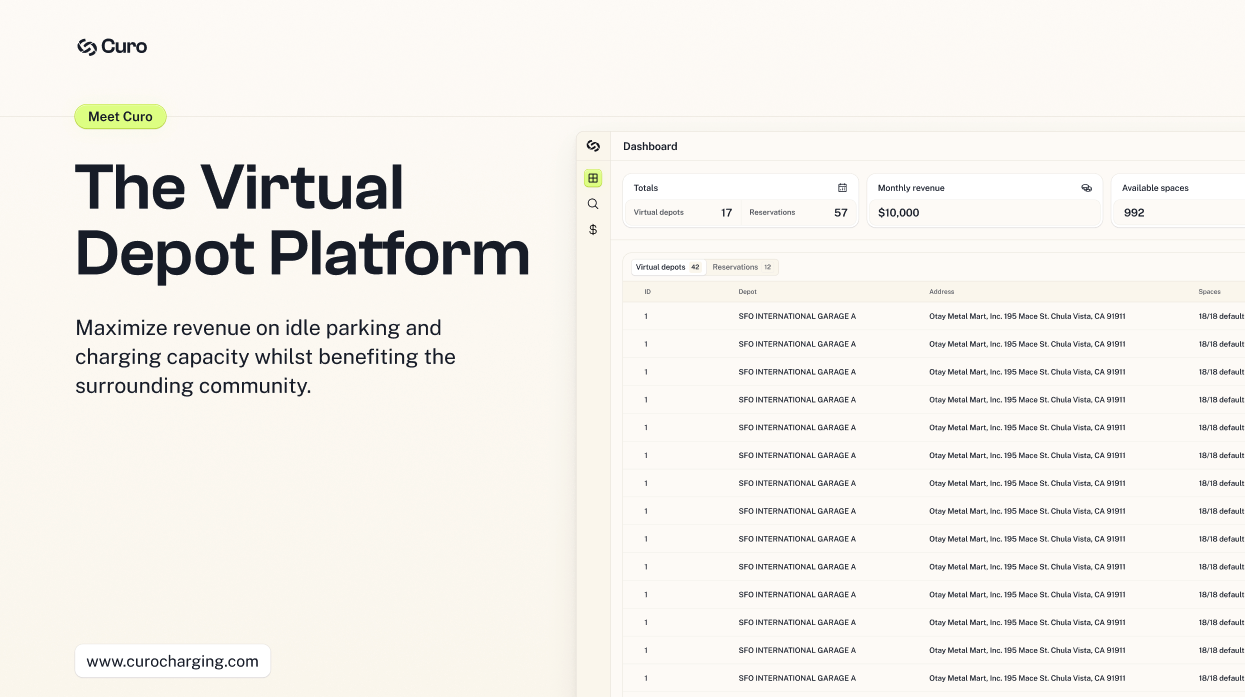
Task: Click the Depot column header
Action: click(747, 292)
